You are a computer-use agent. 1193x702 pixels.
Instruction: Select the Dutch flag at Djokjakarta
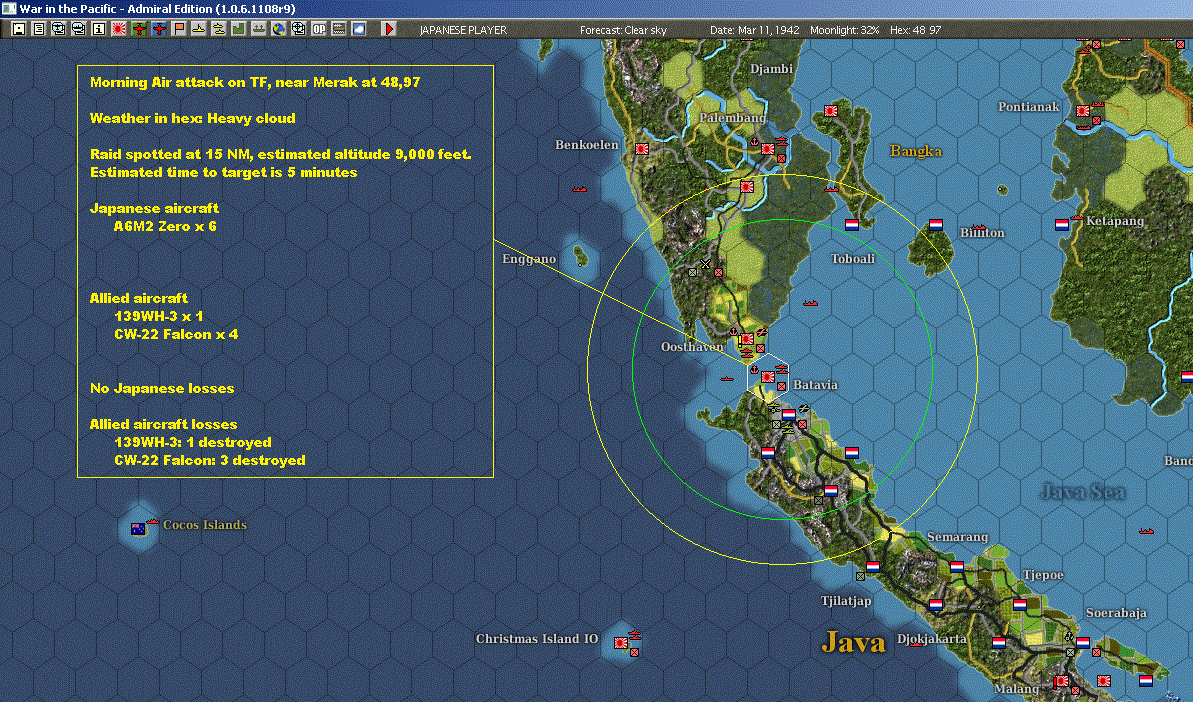coord(936,605)
